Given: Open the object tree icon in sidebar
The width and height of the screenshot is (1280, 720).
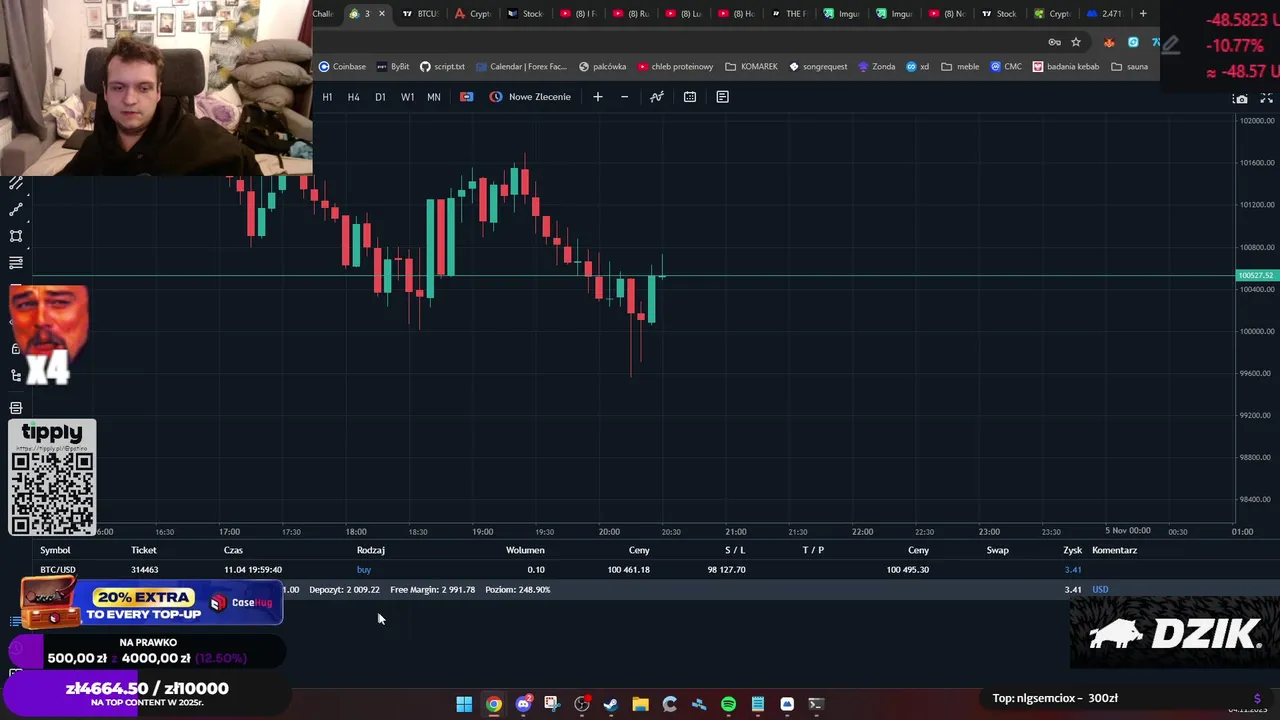Looking at the screenshot, I should click(16, 376).
